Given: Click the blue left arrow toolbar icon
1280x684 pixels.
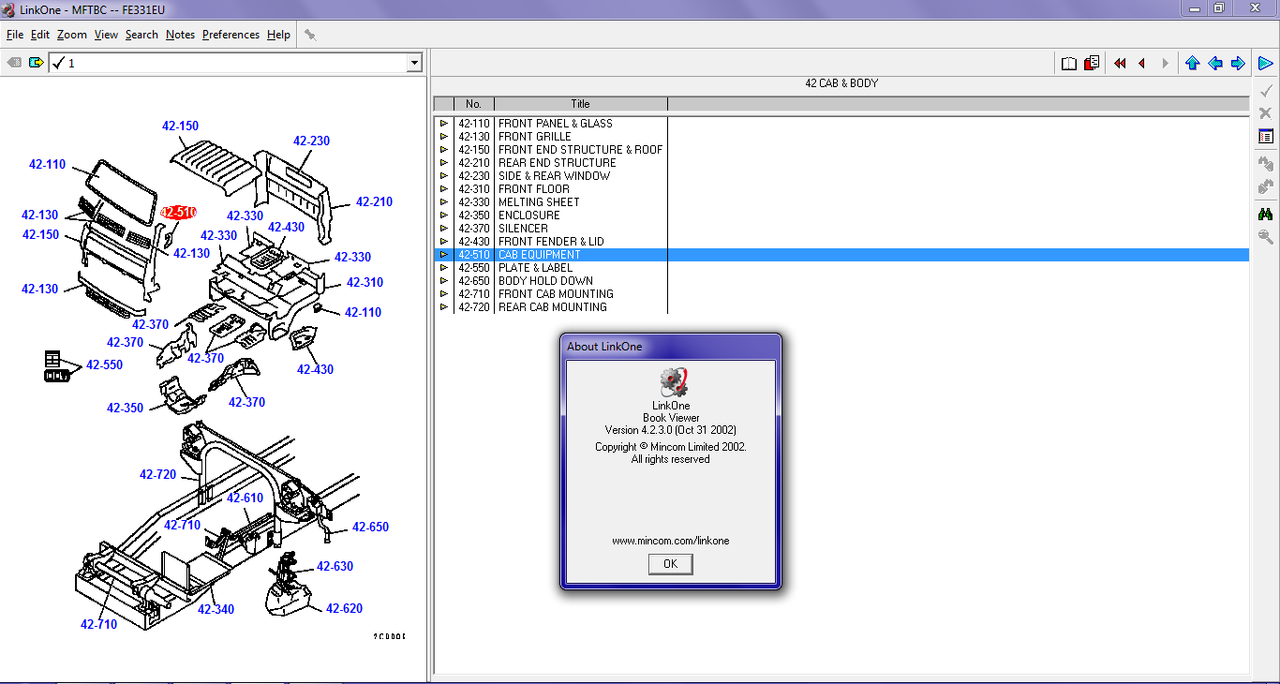Looking at the screenshot, I should [1215, 63].
